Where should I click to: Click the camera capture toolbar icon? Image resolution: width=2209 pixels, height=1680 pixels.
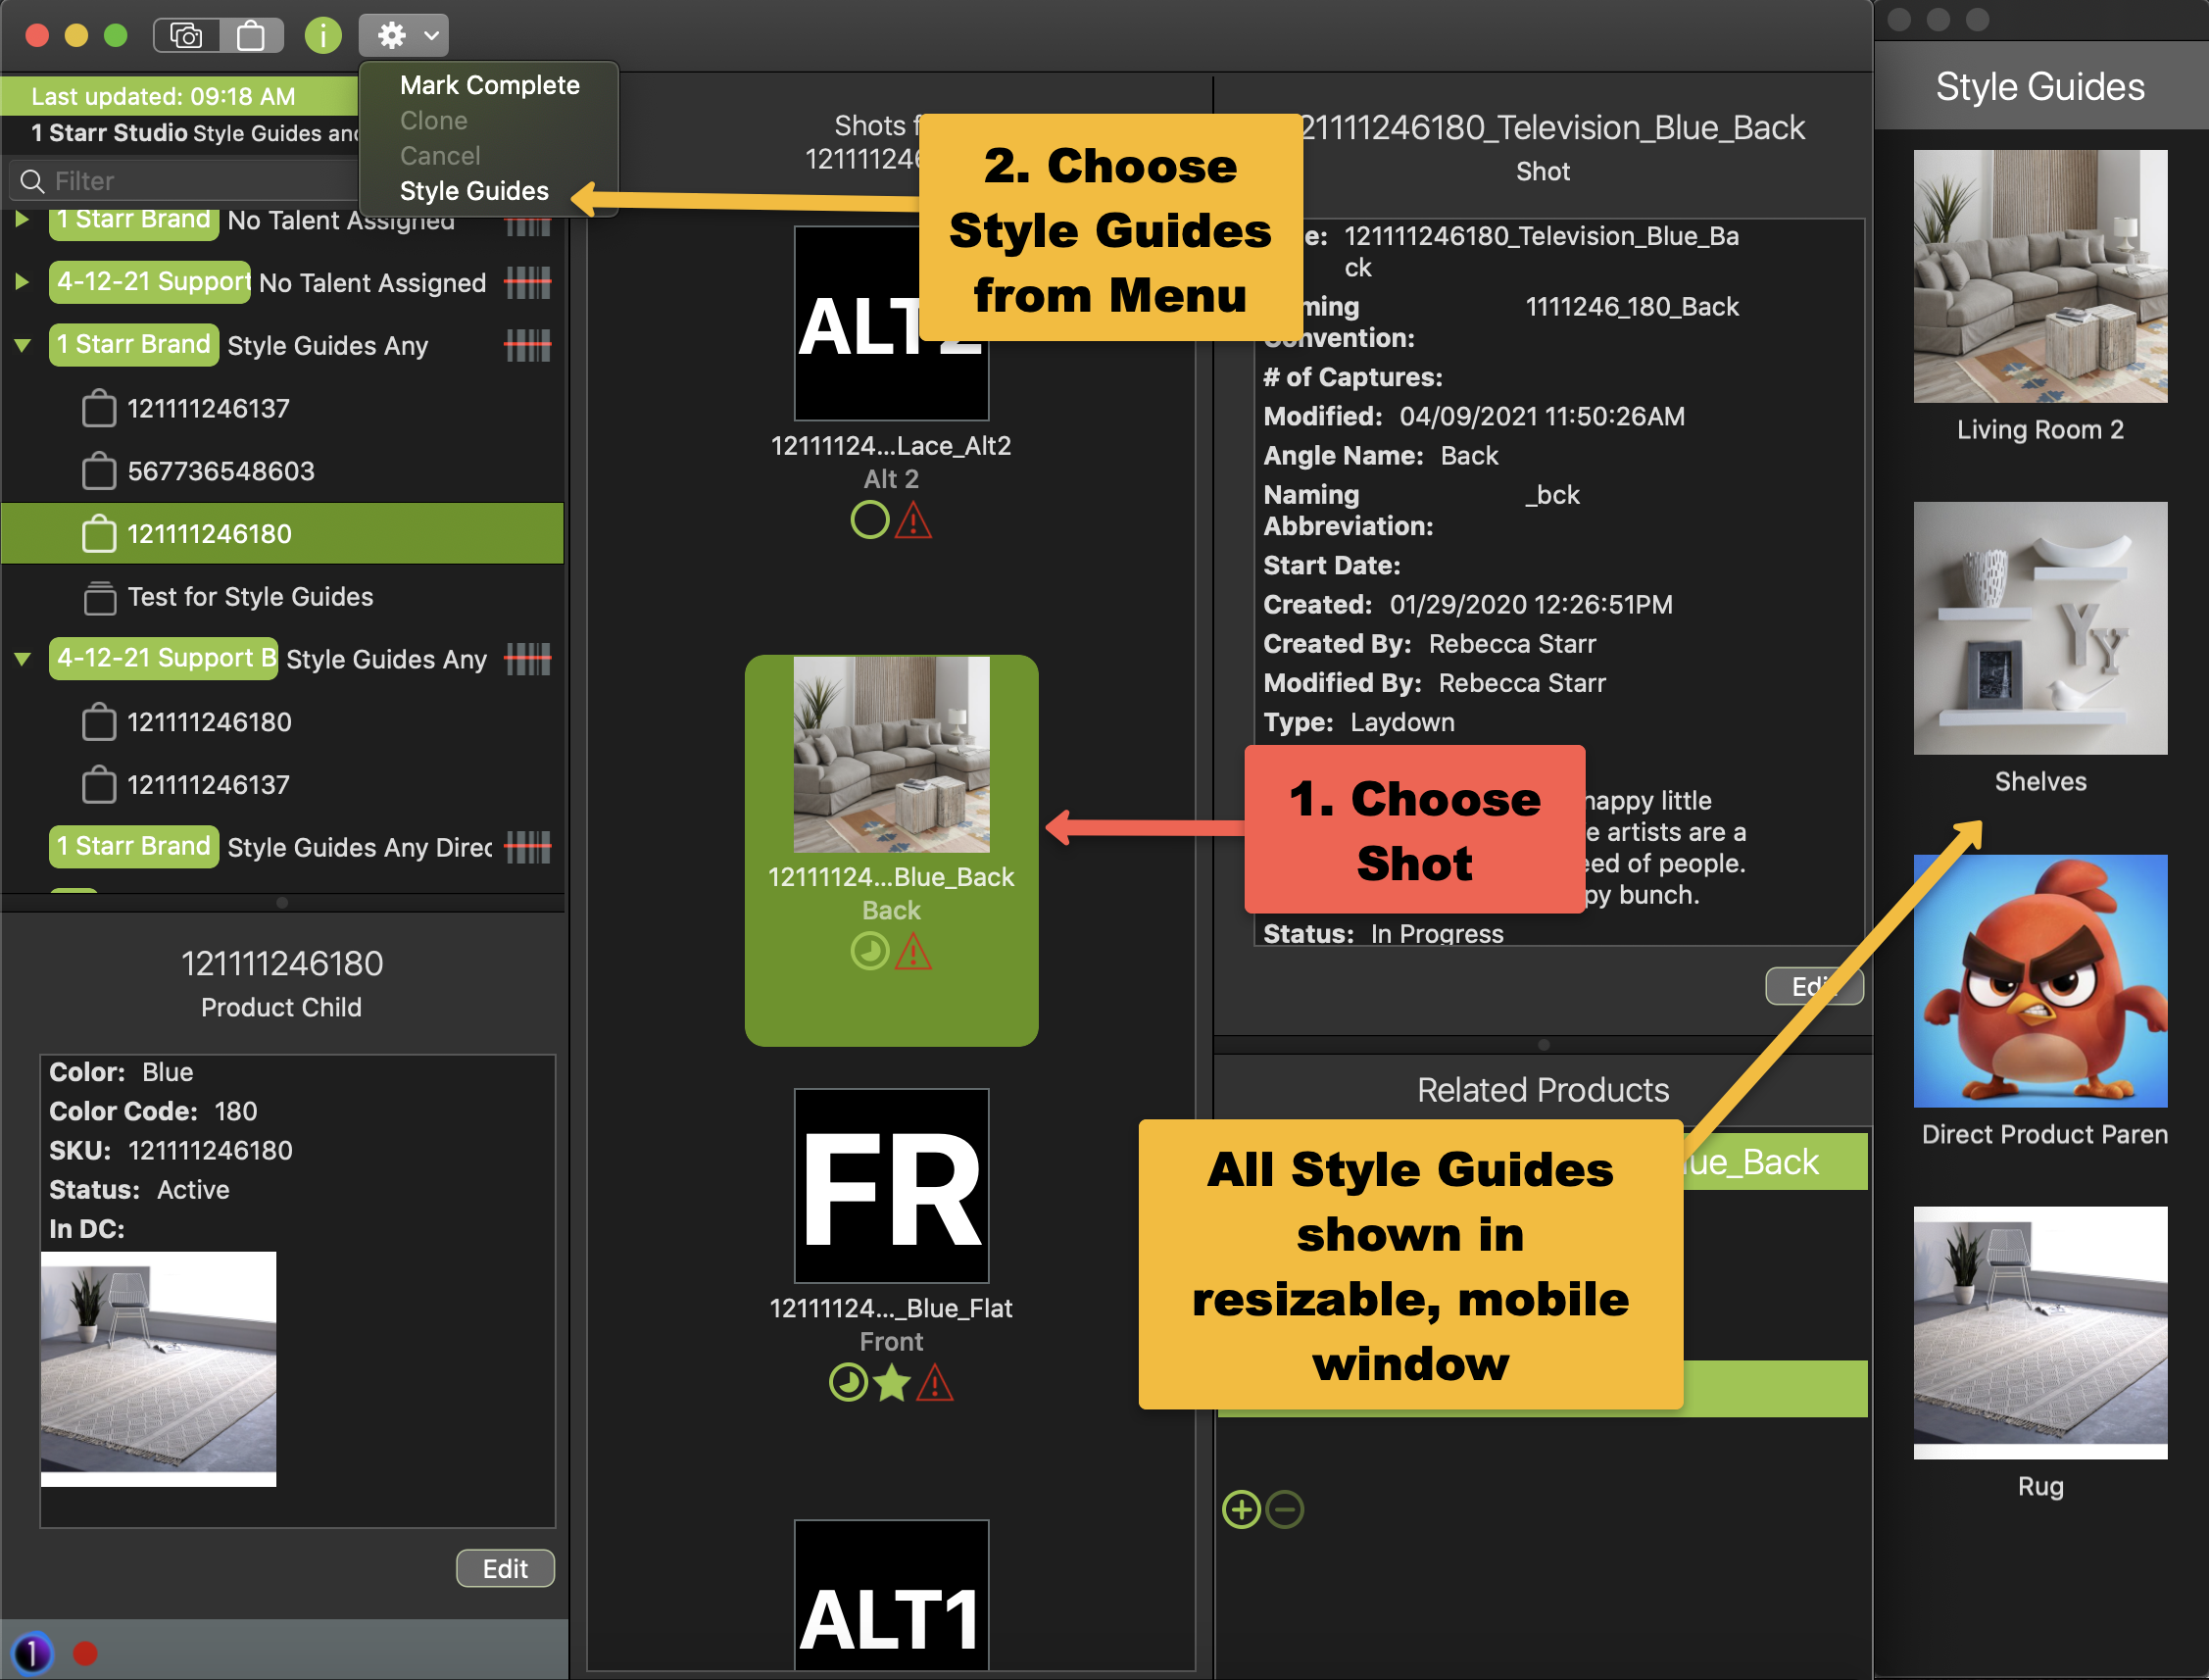click(186, 36)
